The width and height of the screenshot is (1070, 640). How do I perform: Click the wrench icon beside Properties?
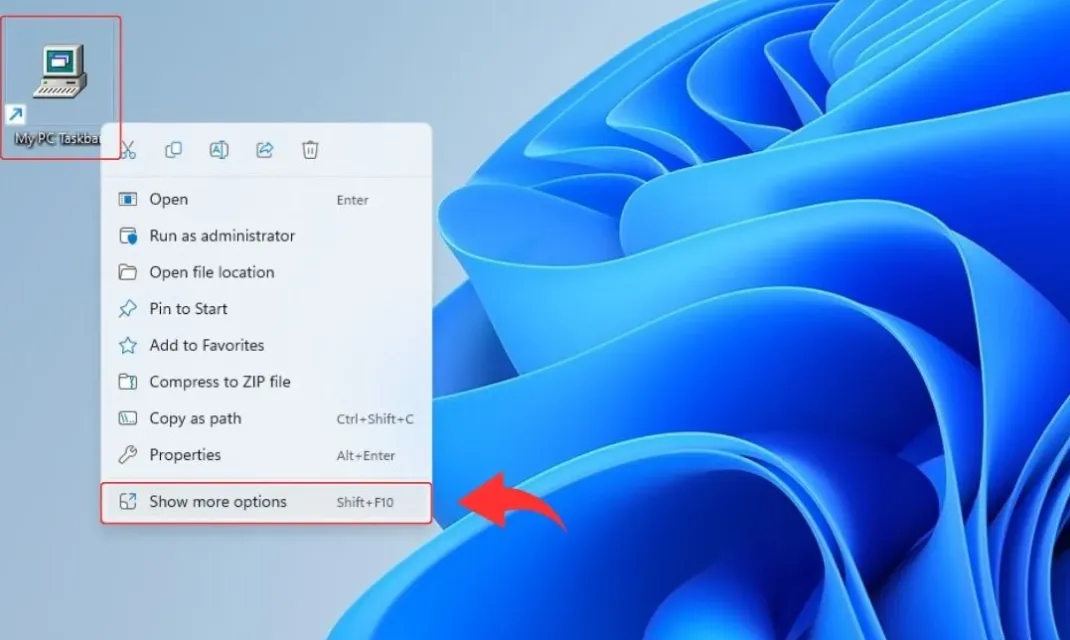127,455
